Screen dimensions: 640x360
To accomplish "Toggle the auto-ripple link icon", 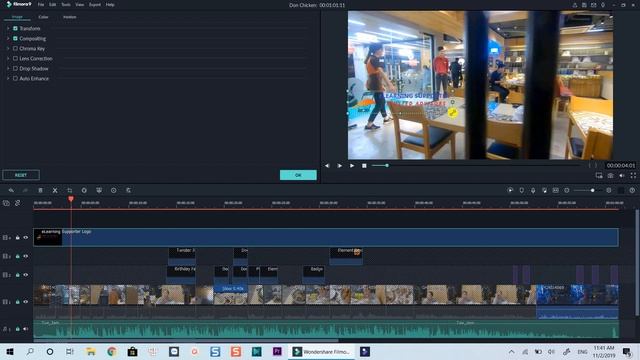I will point(18,203).
